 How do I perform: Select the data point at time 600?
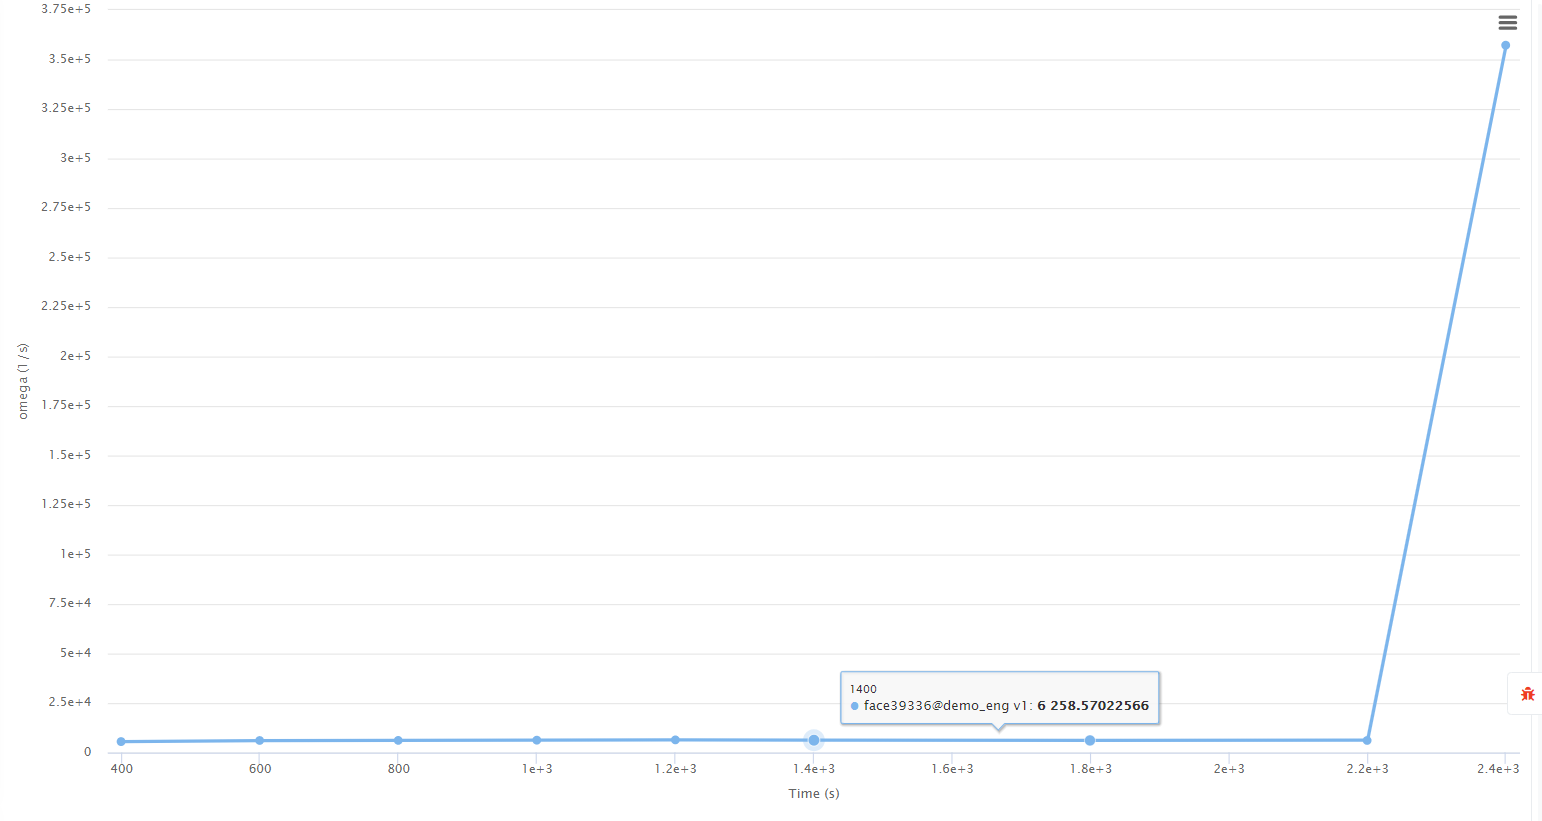pos(260,741)
